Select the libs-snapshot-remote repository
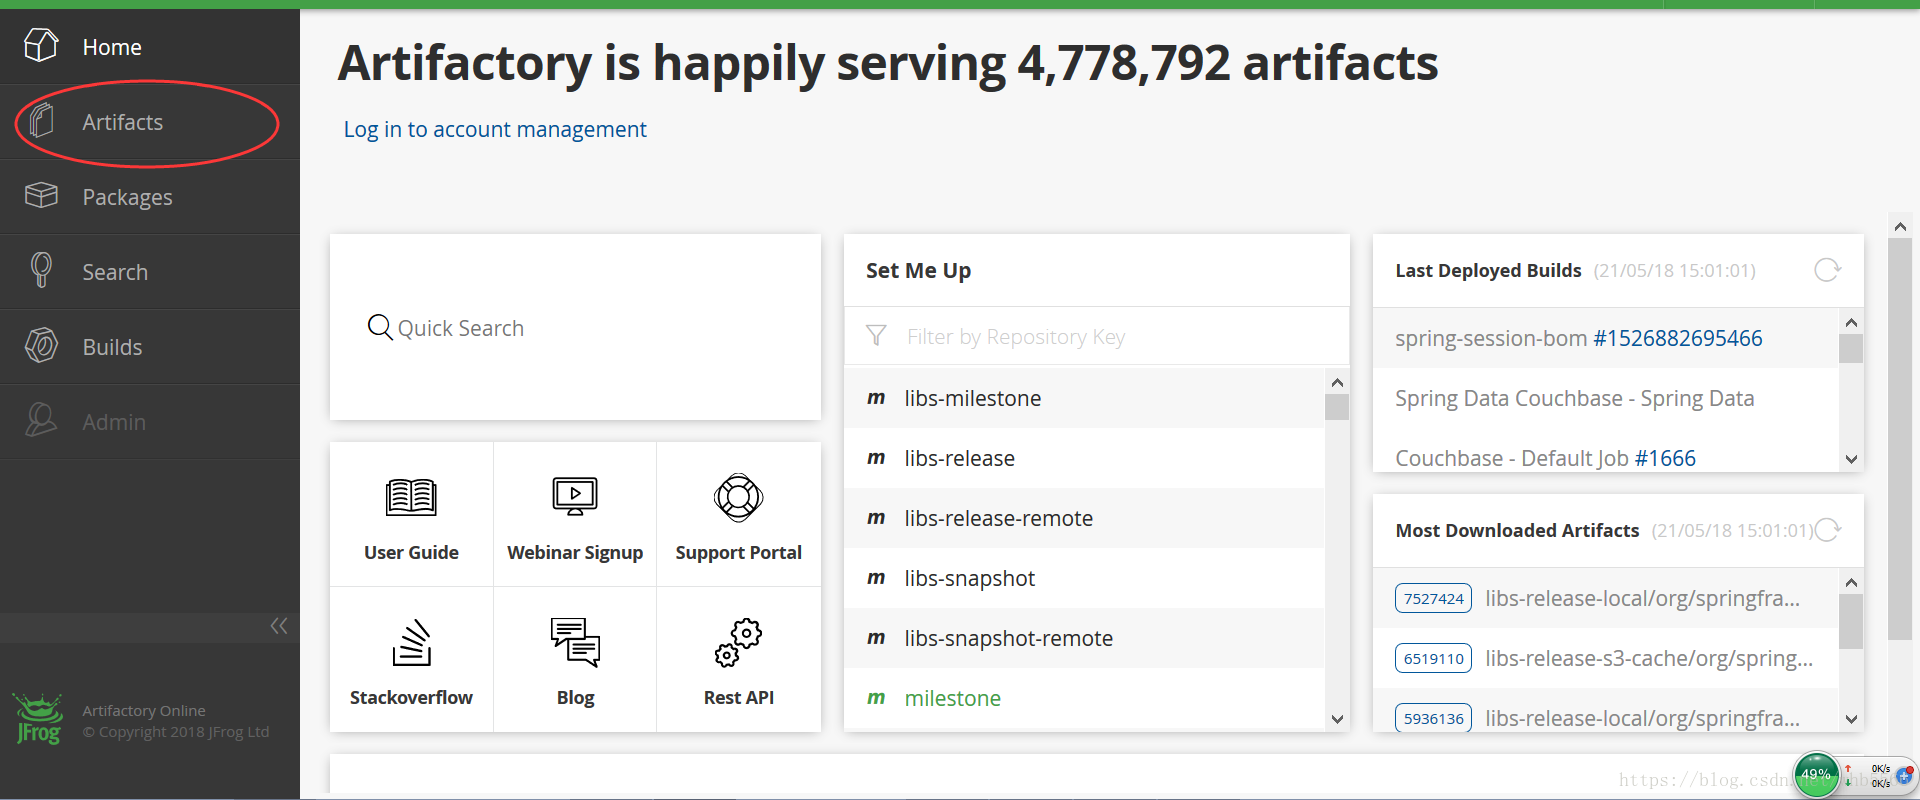The height and width of the screenshot is (800, 1920). point(1085,638)
